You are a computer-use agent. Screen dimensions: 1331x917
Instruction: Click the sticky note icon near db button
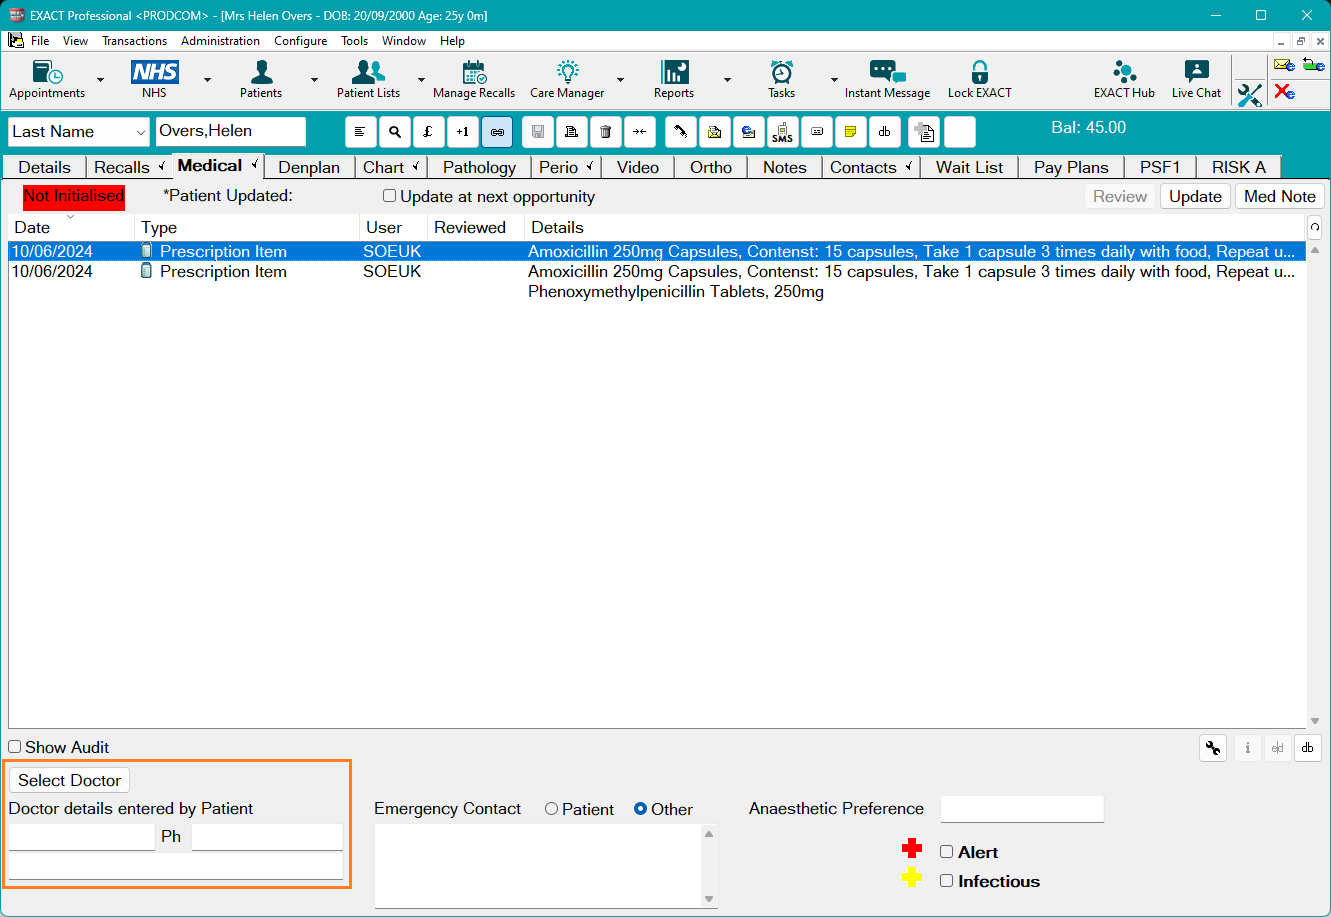(x=849, y=131)
